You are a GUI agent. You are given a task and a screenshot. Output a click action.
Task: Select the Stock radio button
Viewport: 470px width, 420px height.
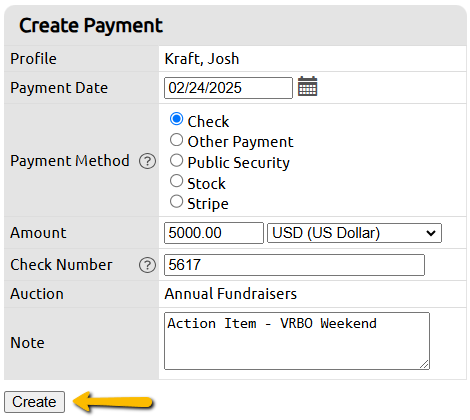tap(176, 181)
